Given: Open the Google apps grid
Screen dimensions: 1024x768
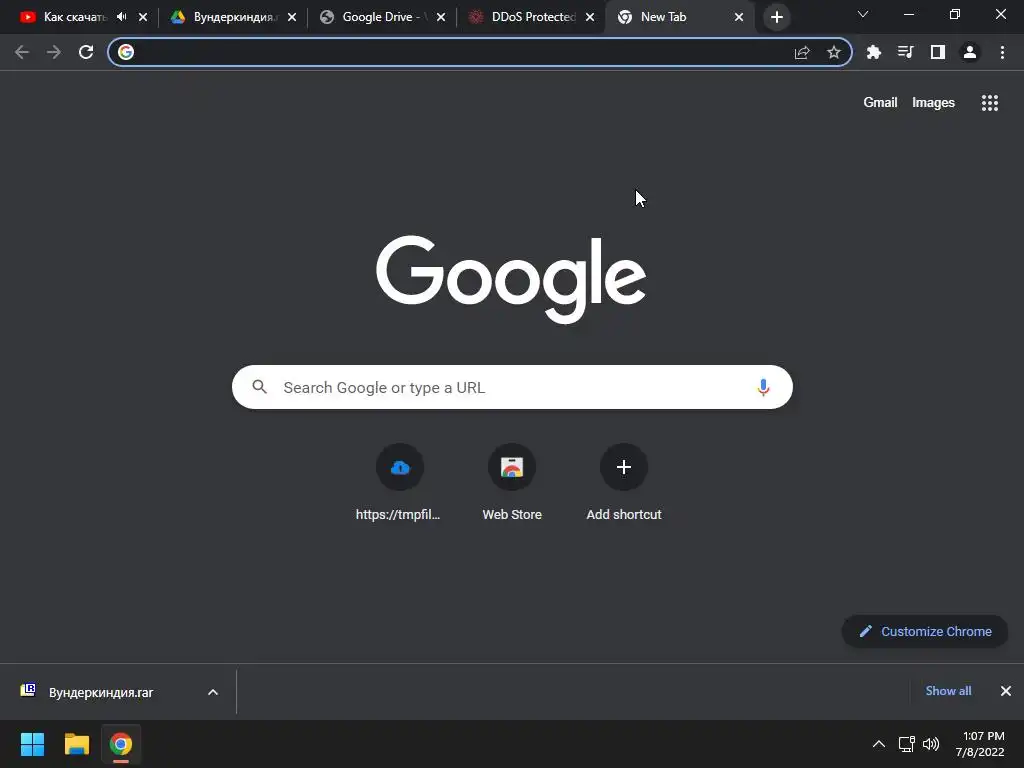Looking at the screenshot, I should (x=990, y=103).
